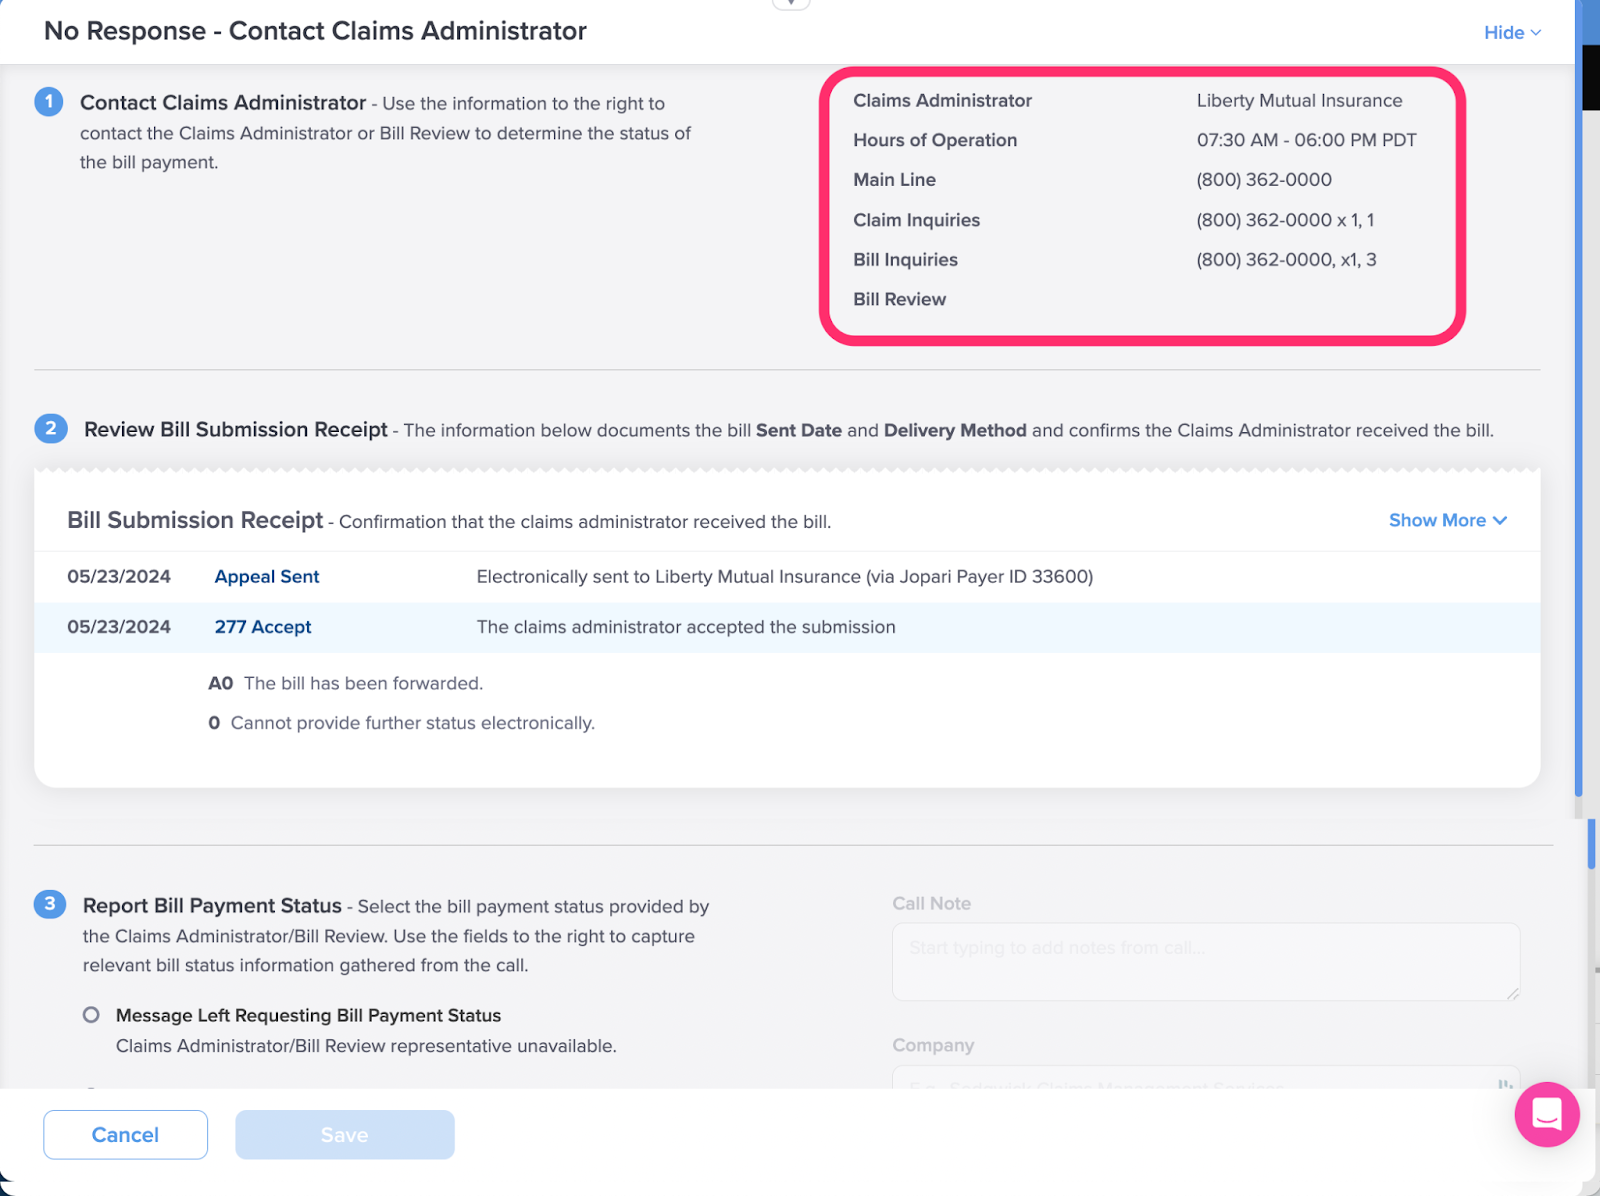Click the Claim Inquiries label
Viewport: 1600px width, 1196px height.
[x=916, y=220]
